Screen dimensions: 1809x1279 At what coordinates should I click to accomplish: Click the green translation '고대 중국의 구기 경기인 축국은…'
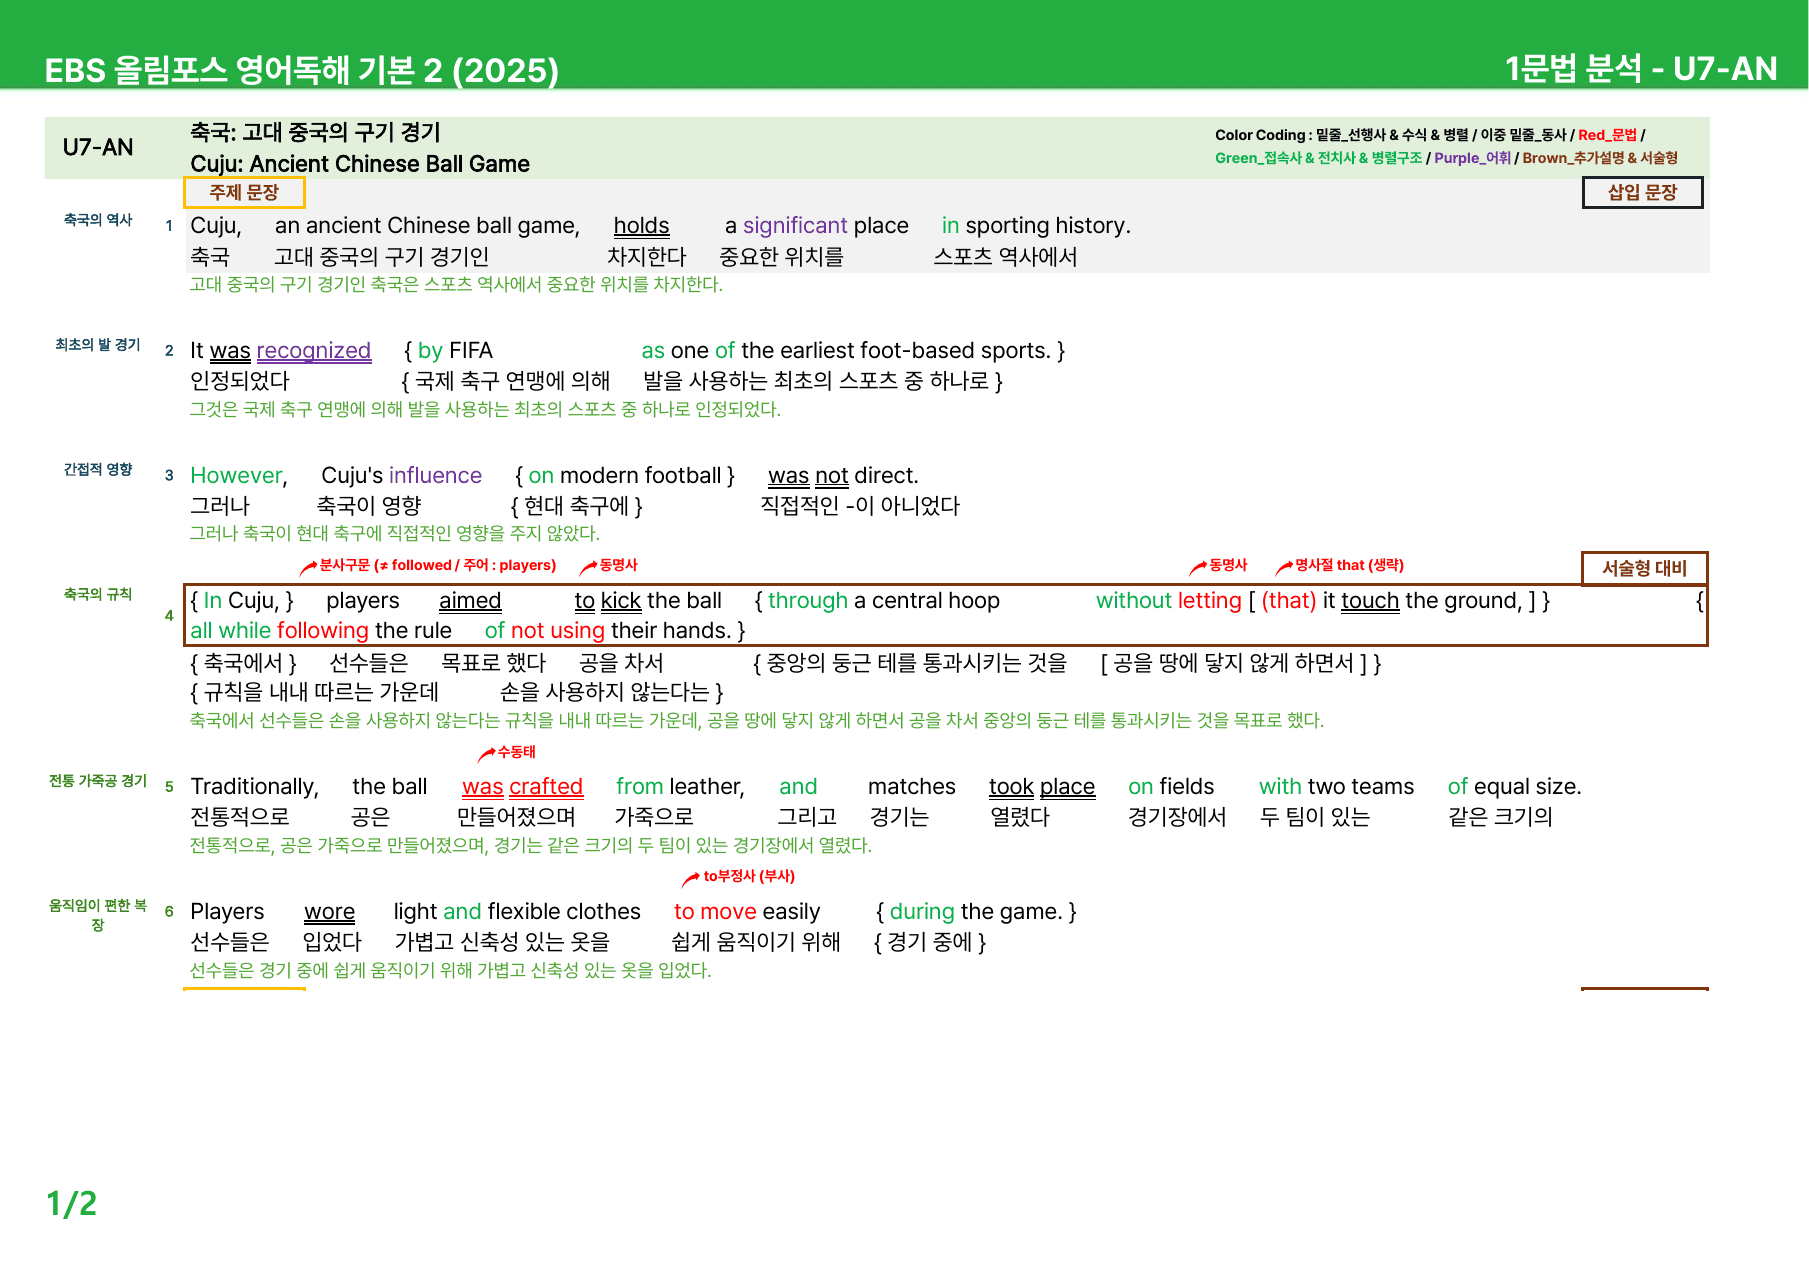(x=456, y=285)
